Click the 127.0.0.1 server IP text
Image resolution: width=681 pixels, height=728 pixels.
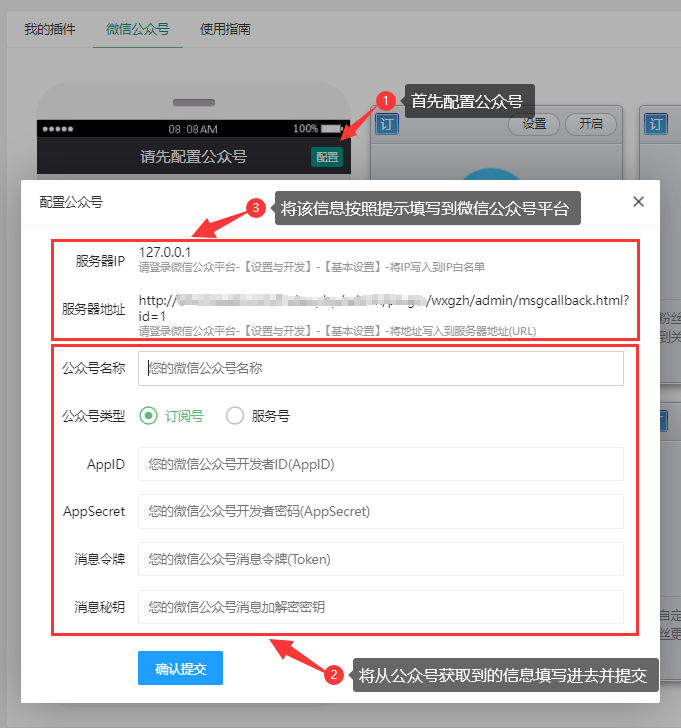tap(165, 252)
